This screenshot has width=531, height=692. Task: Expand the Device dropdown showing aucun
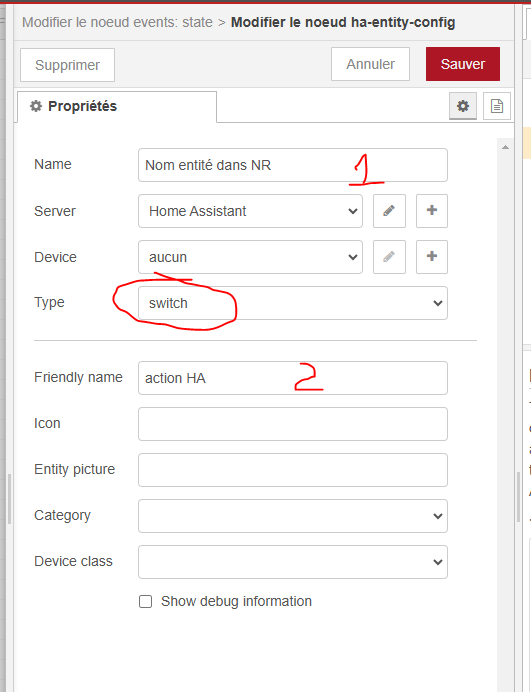tap(250, 257)
